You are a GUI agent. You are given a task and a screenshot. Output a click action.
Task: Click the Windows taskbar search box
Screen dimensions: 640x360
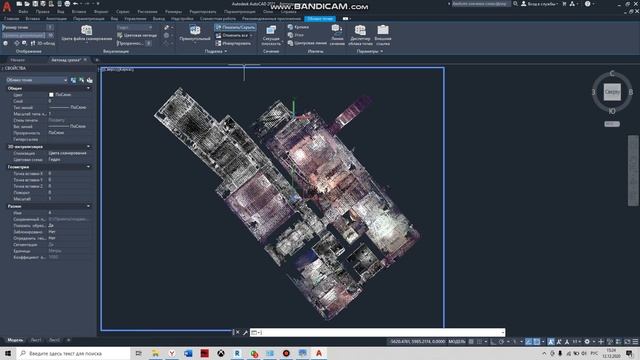[73, 353]
